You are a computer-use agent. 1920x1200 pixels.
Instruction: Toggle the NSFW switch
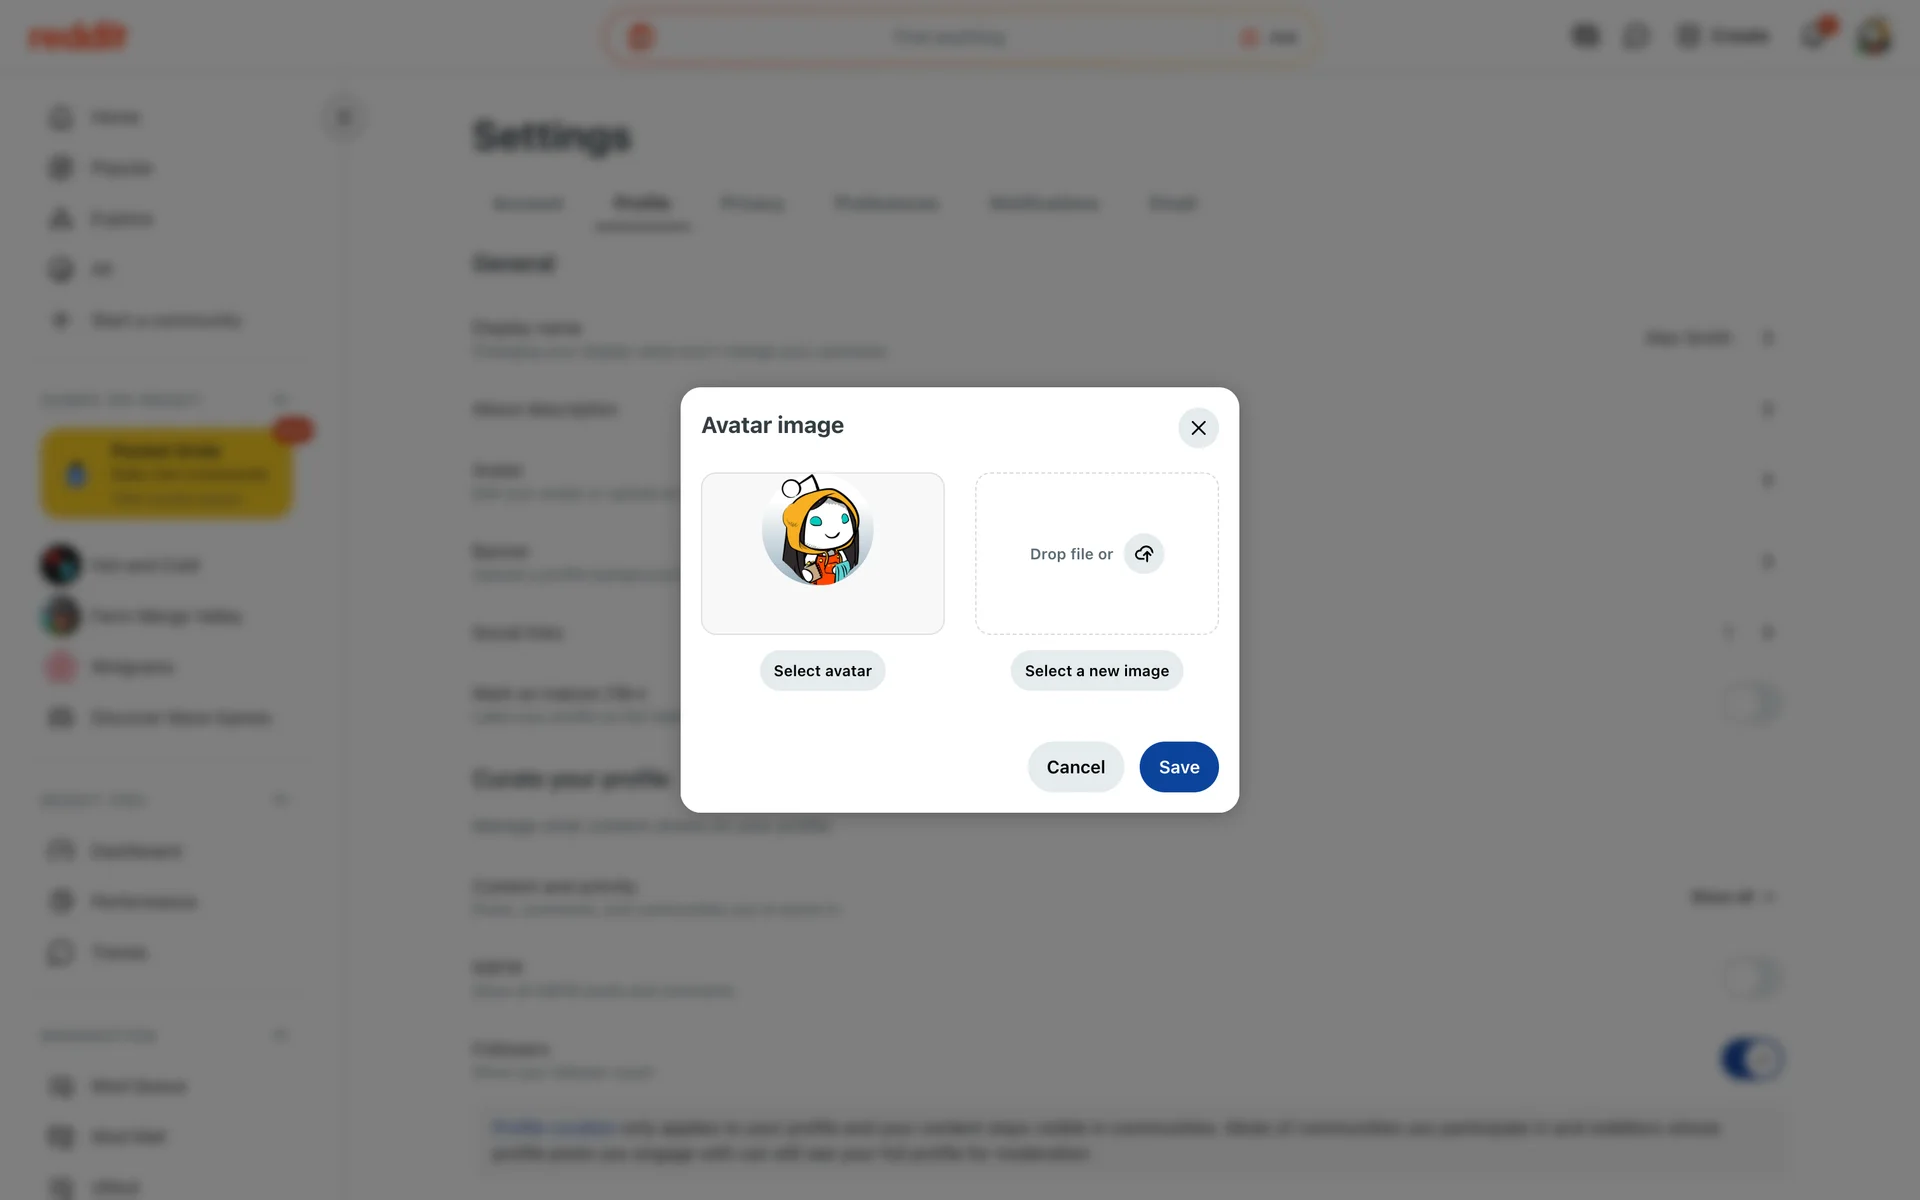(1752, 977)
